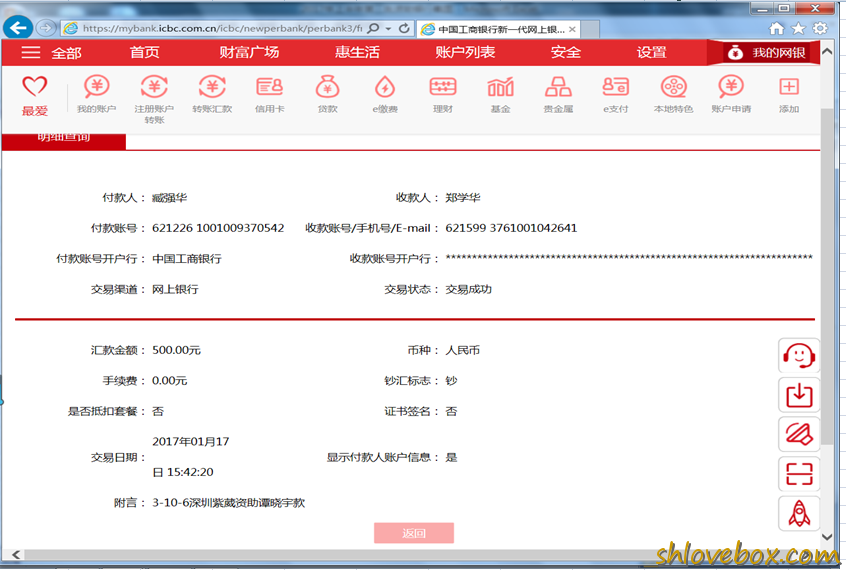Click channel value 网上银行
This screenshot has width=846, height=570.
click(175, 289)
